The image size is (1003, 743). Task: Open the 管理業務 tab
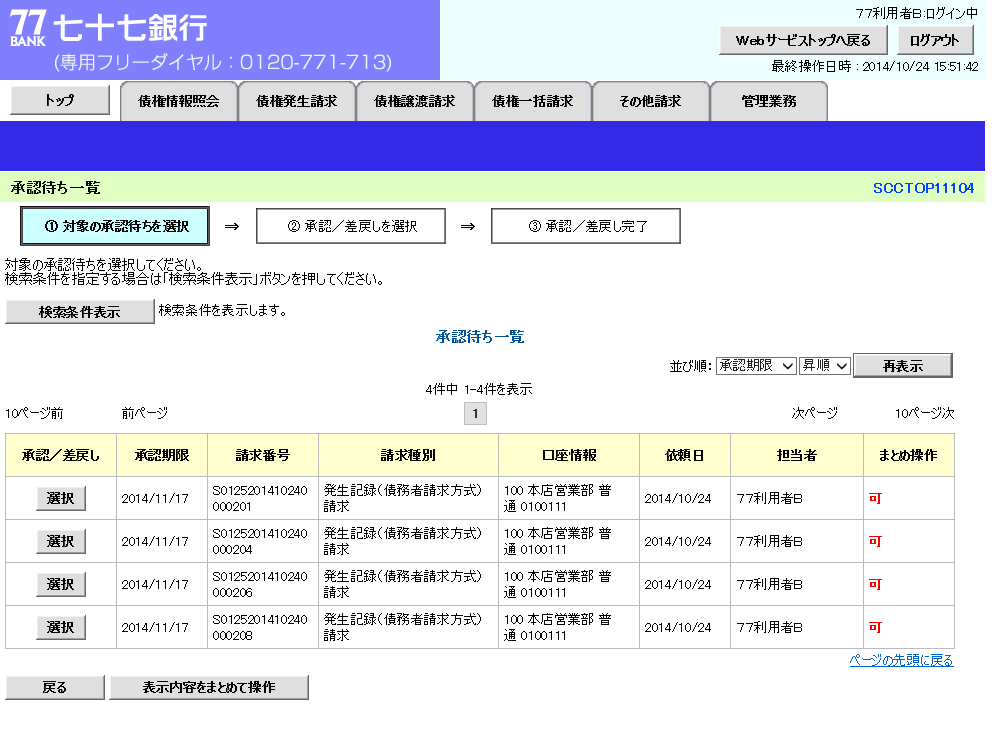769,101
